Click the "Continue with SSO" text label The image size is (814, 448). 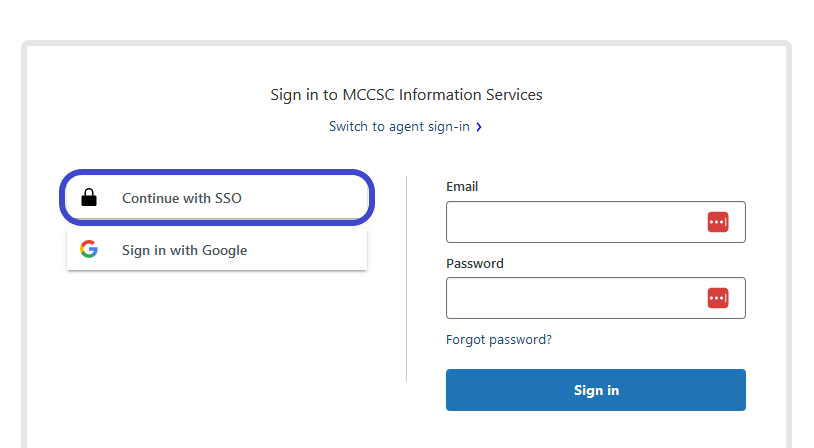pos(182,198)
